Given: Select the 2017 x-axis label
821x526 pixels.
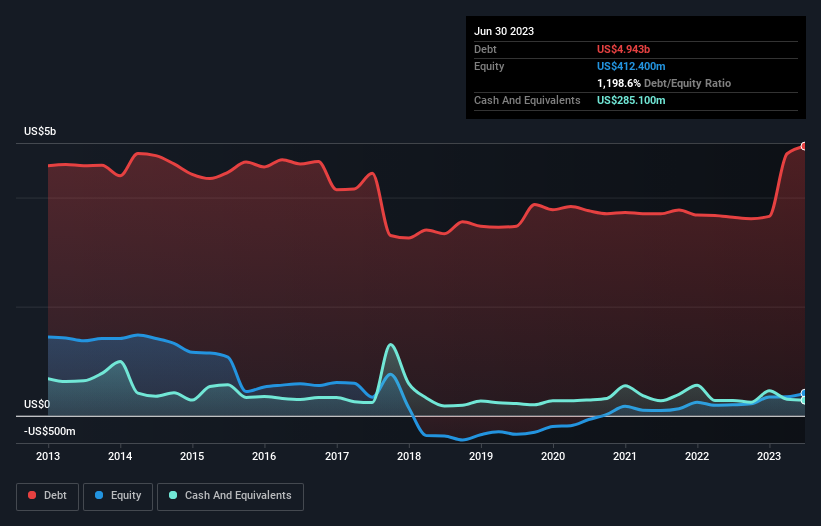Looking at the screenshot, I should 337,456.
